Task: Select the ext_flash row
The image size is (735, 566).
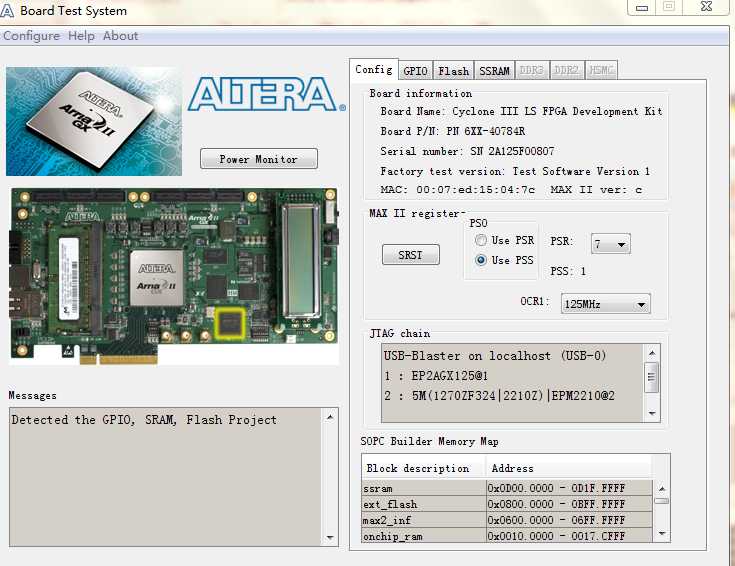Action: pos(507,504)
